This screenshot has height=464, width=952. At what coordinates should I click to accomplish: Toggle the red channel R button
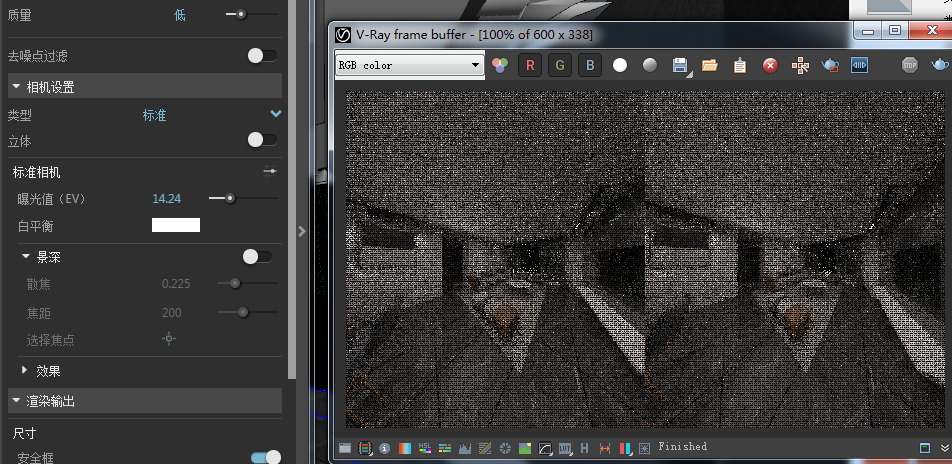[530, 65]
